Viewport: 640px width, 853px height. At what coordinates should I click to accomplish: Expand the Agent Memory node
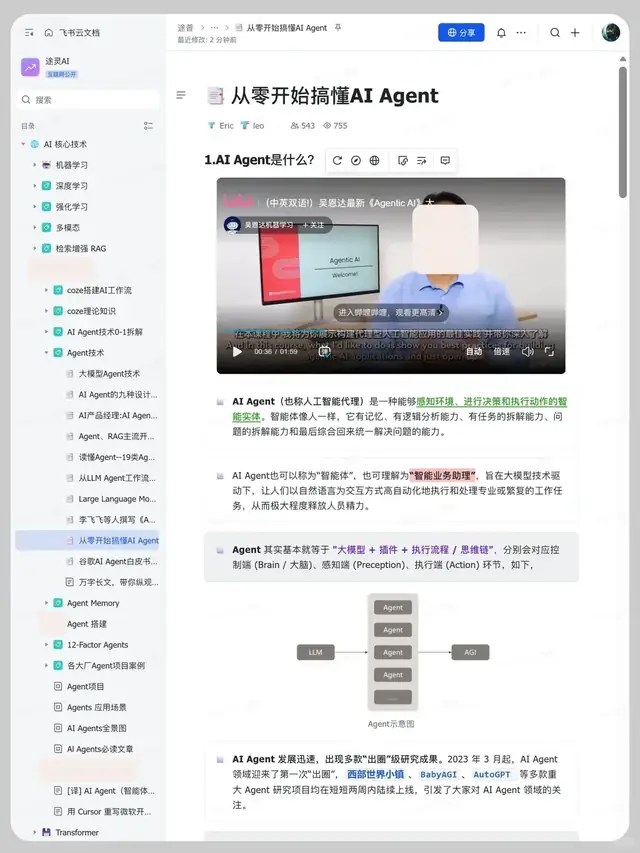[46, 603]
